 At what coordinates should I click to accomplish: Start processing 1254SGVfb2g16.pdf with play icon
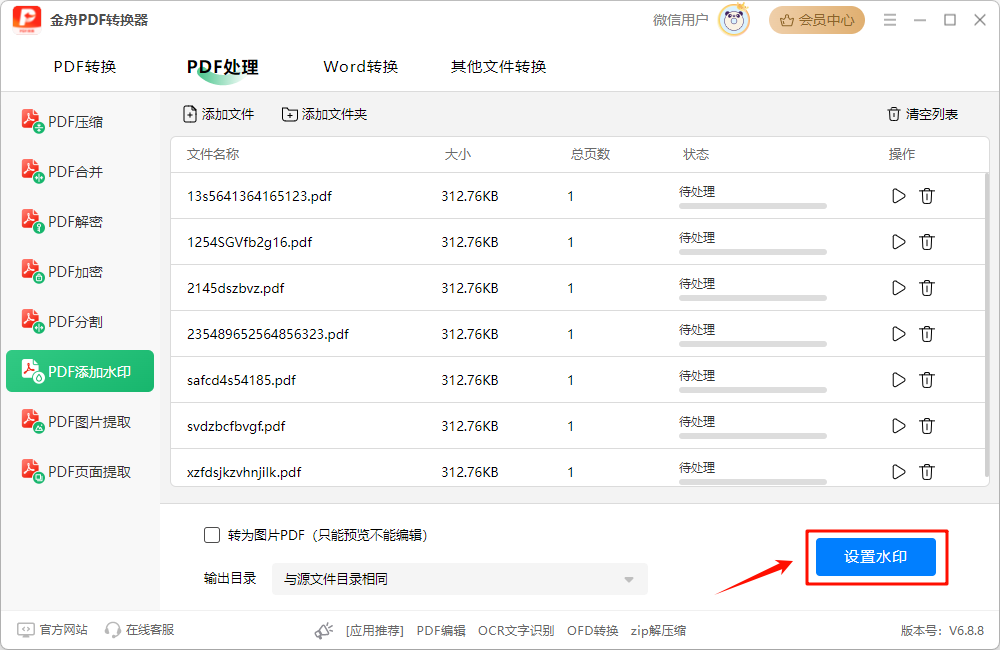(899, 242)
